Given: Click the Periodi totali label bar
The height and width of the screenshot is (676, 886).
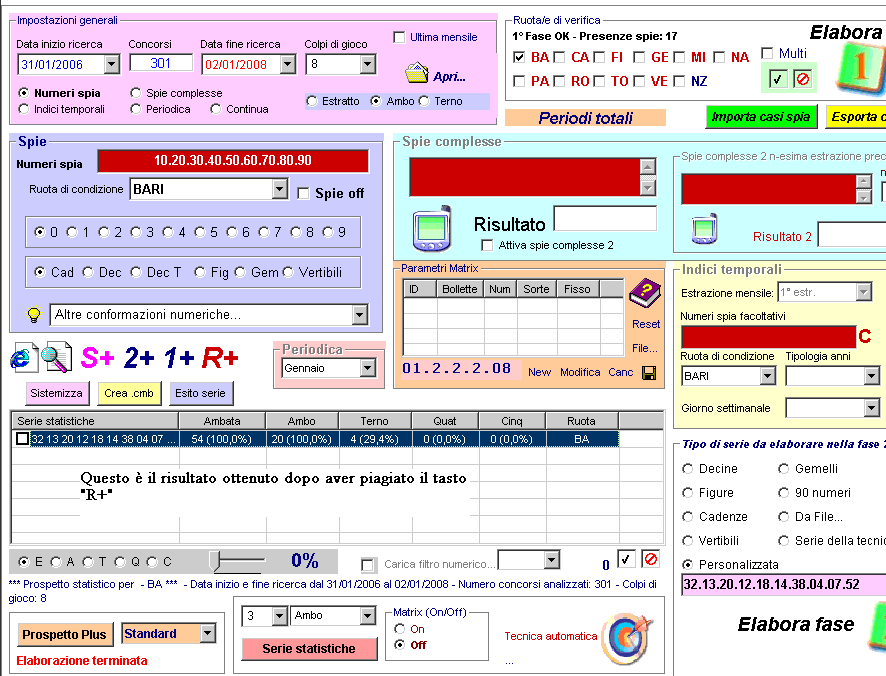Looking at the screenshot, I should point(585,118).
